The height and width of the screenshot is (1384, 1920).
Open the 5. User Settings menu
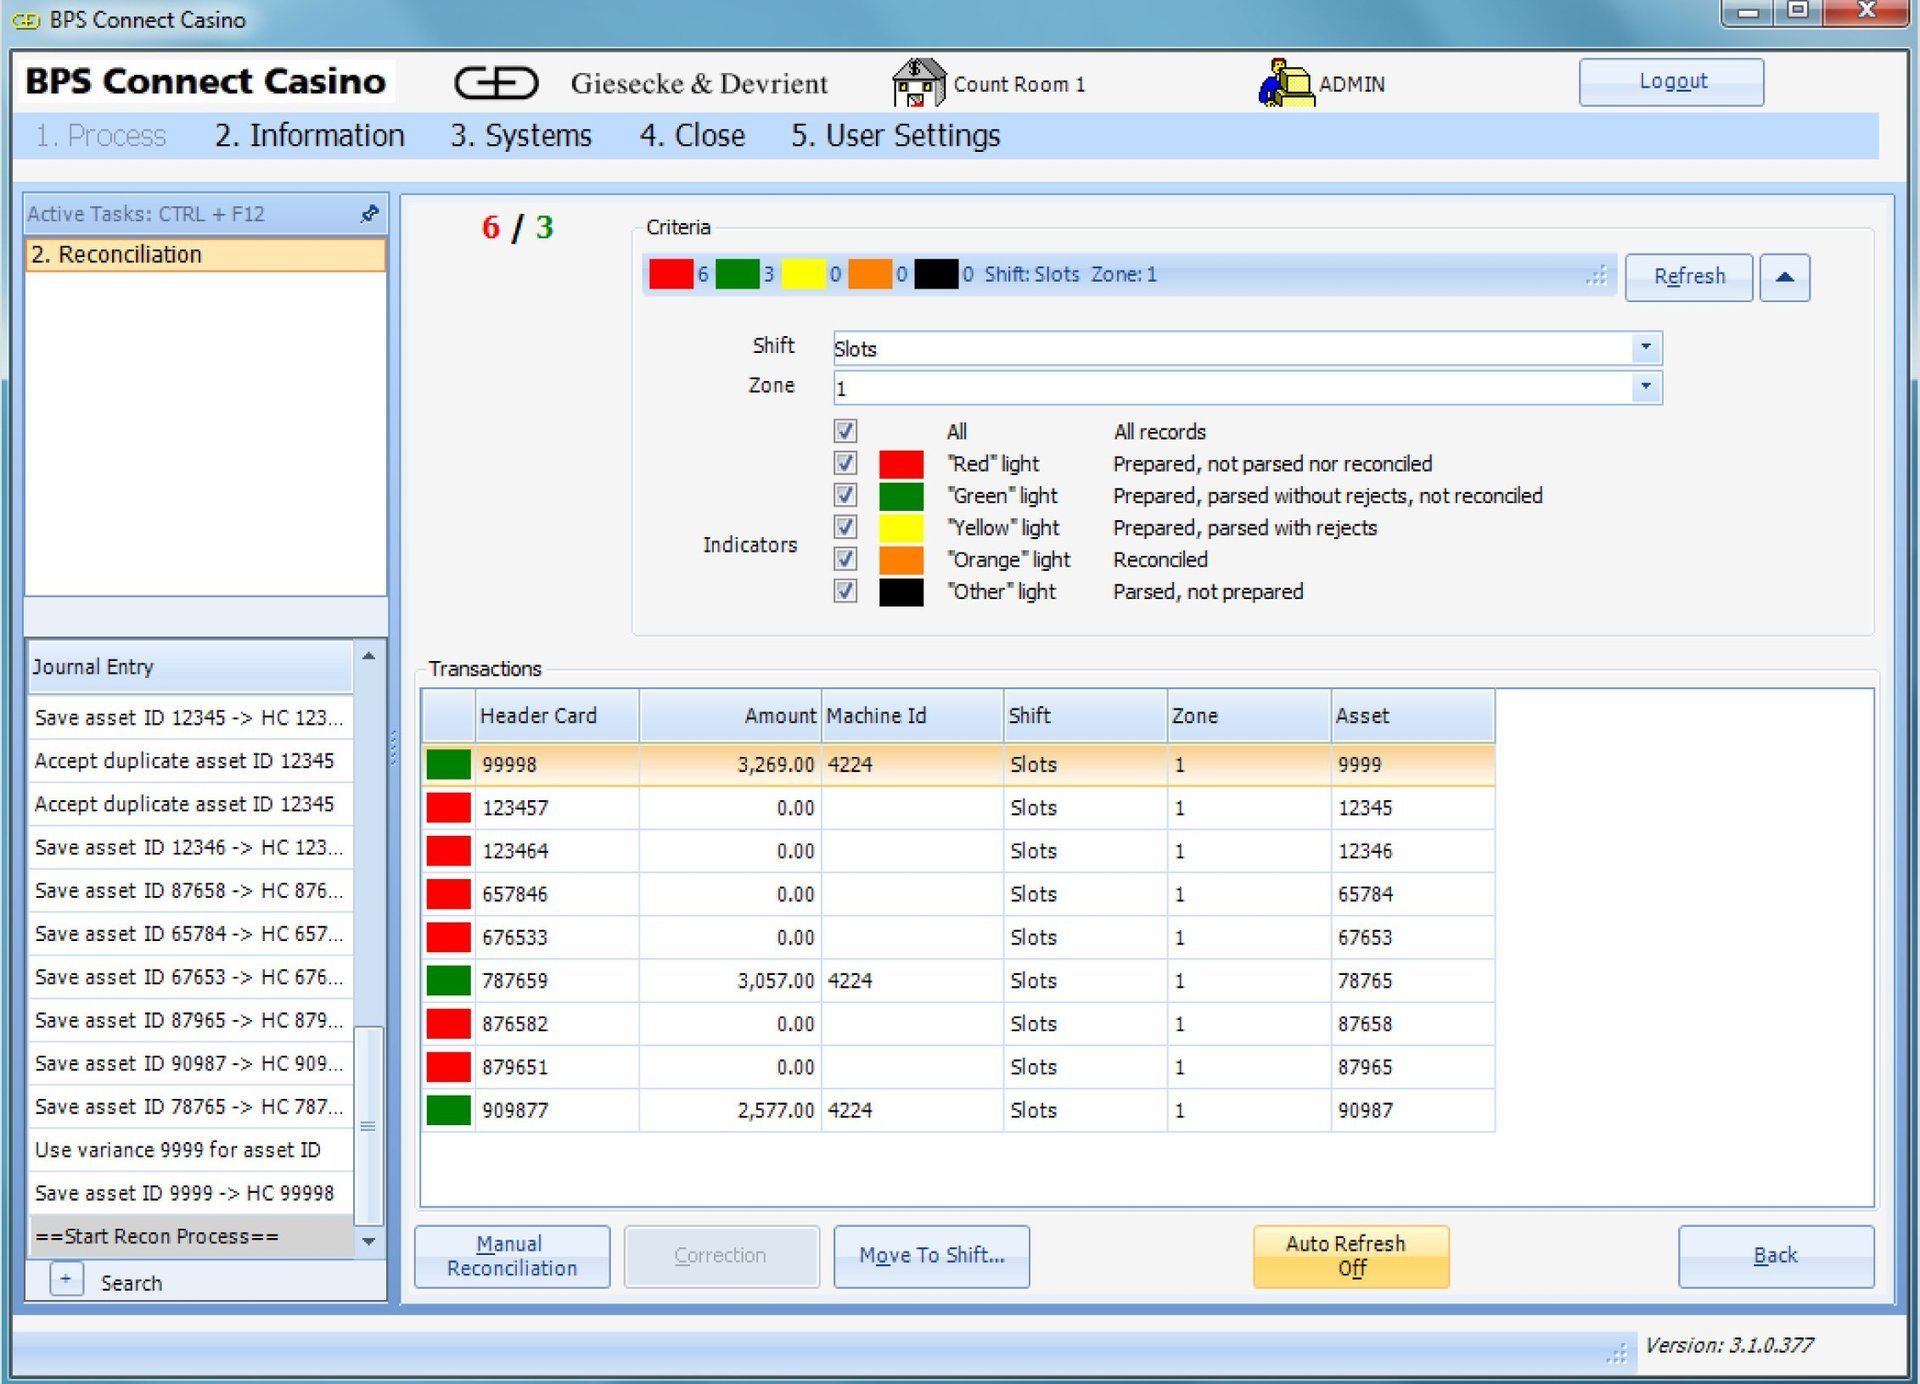tap(895, 135)
